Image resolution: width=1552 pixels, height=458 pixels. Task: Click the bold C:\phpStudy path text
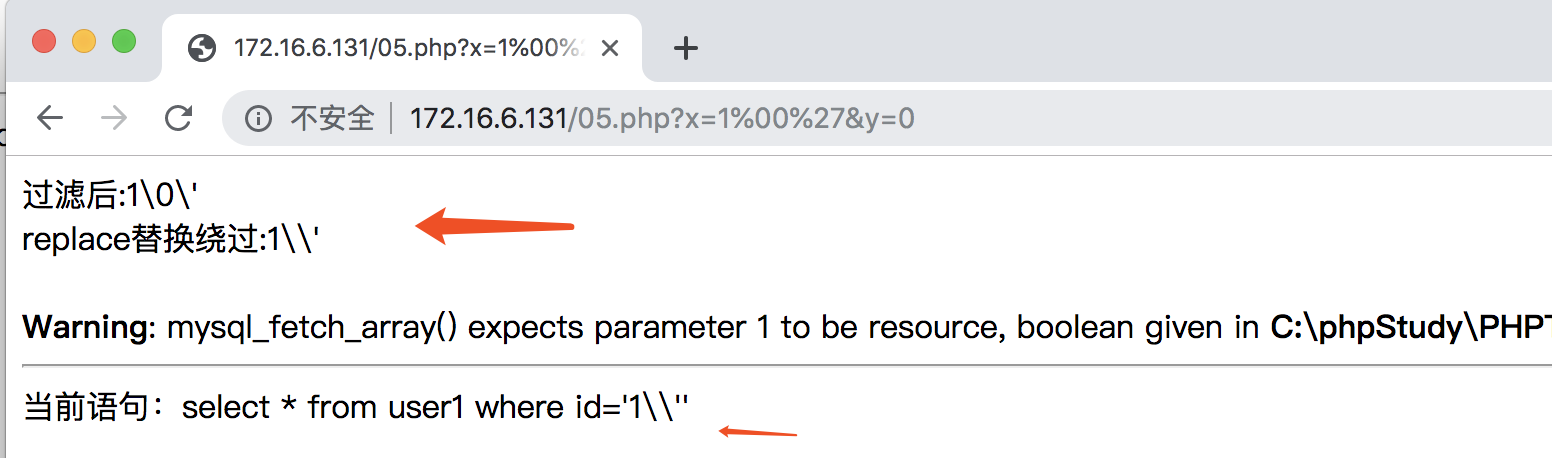(x=1411, y=327)
